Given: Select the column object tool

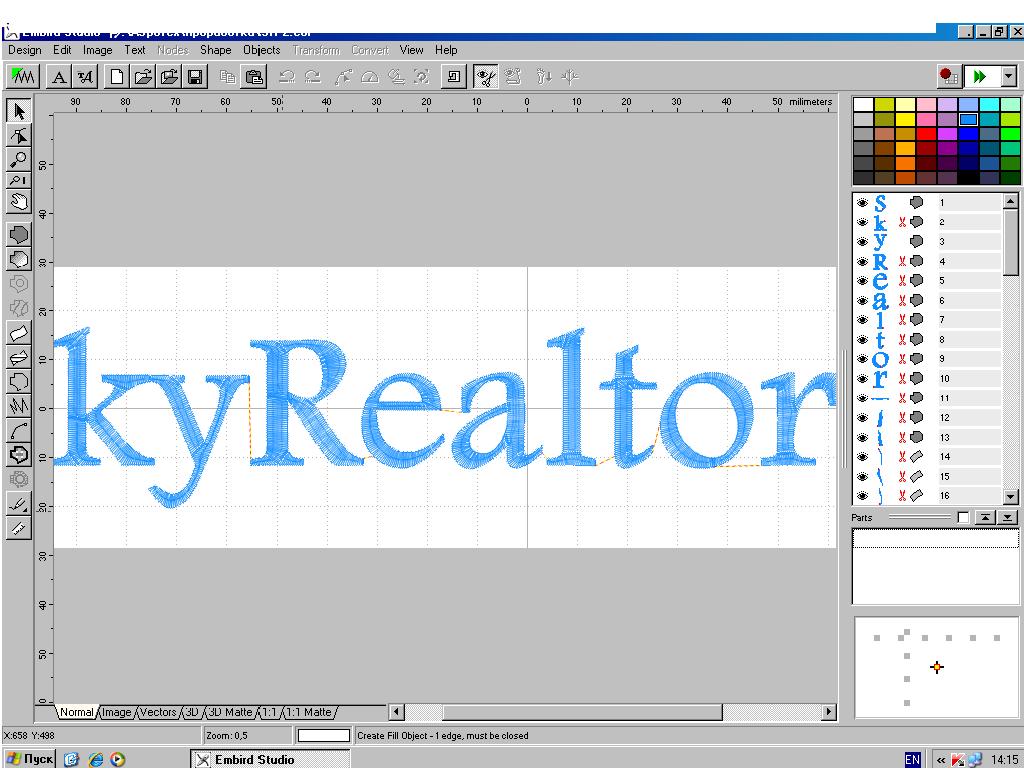Looking at the screenshot, I should 19,333.
